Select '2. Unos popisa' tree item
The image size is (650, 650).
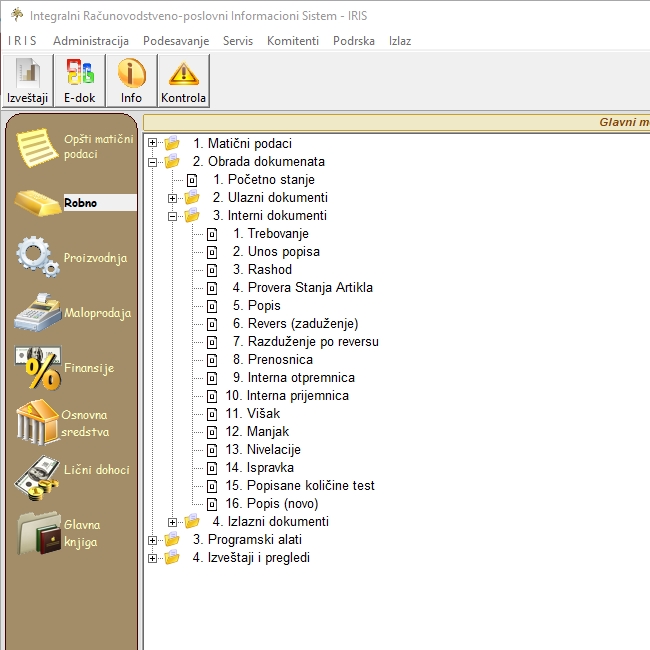[276, 252]
